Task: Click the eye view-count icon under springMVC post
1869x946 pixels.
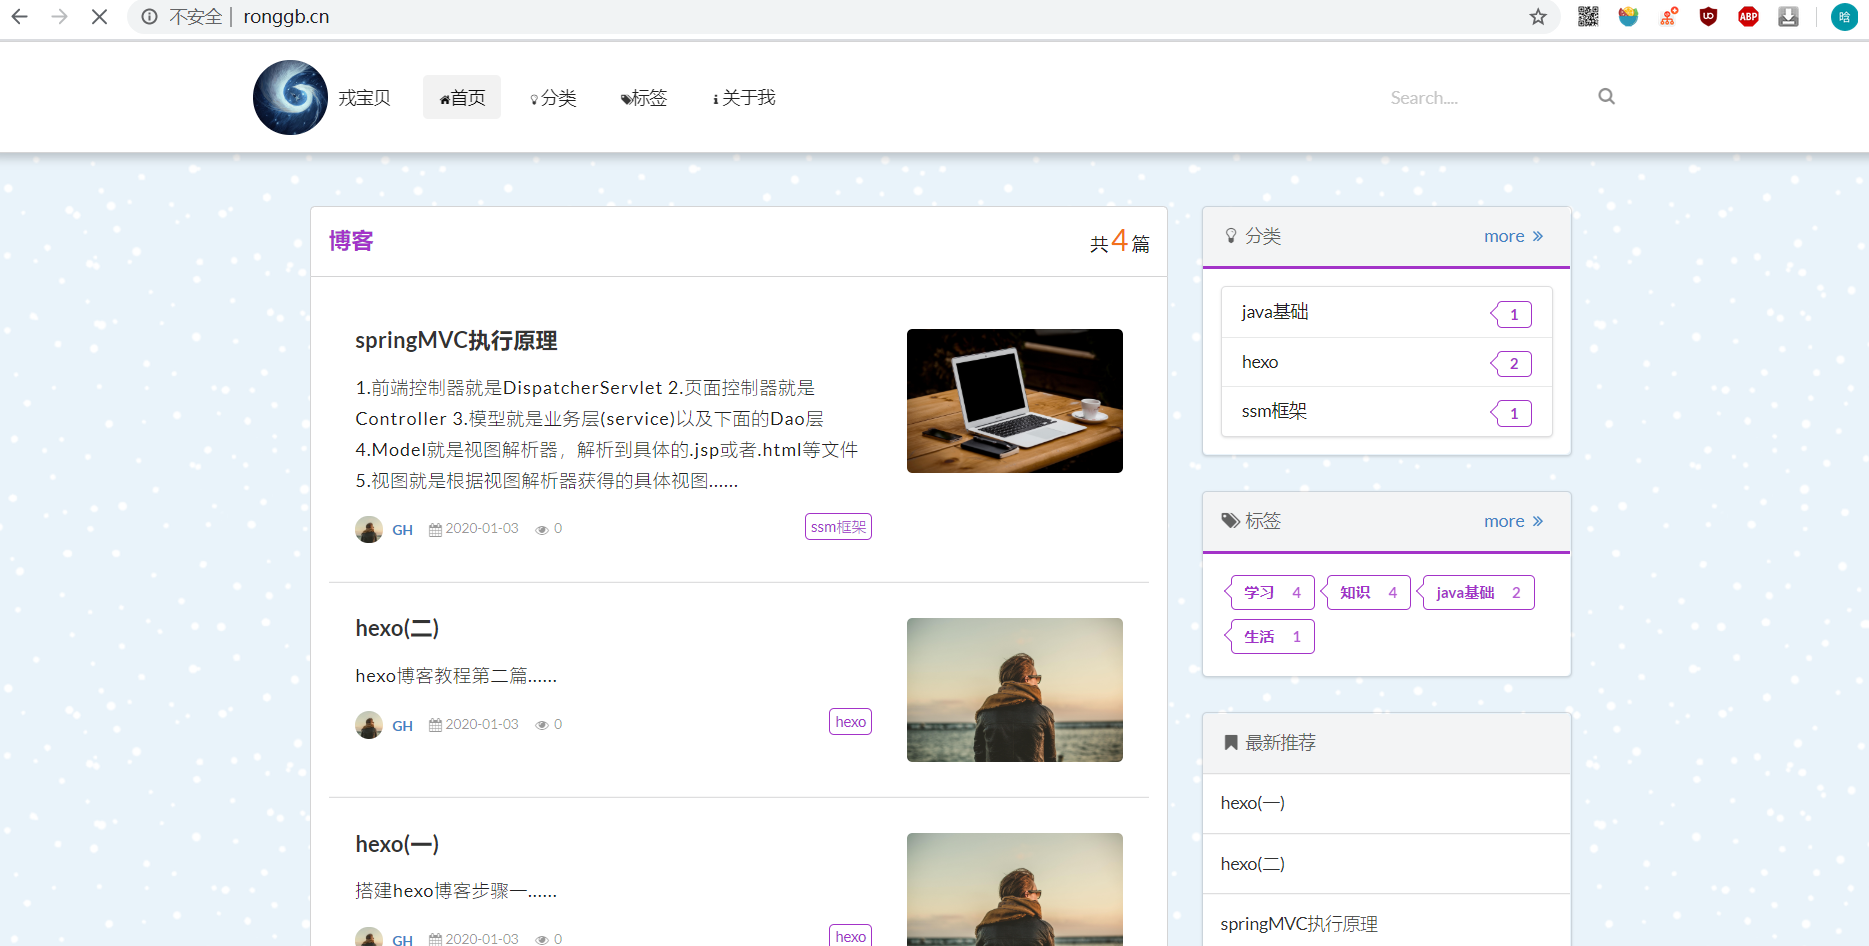Action: pos(540,529)
